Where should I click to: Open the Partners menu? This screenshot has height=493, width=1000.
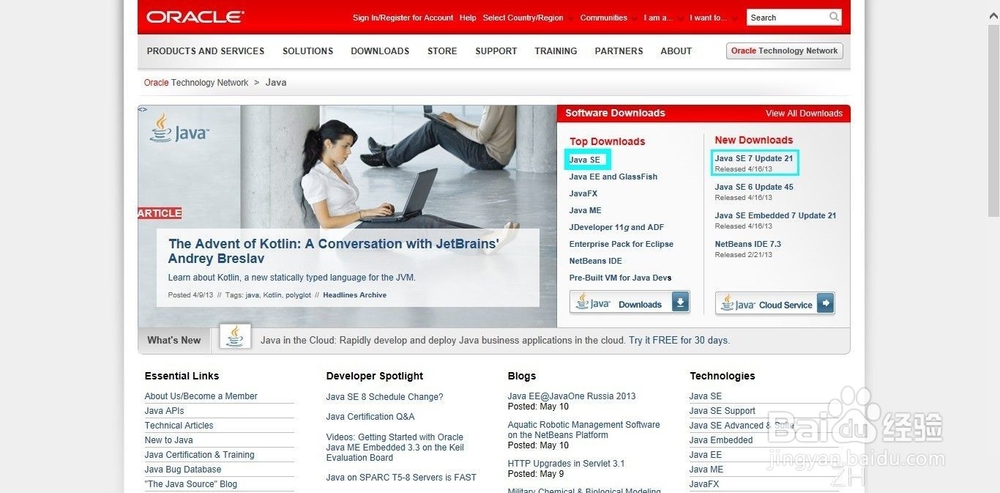pyautogui.click(x=619, y=51)
